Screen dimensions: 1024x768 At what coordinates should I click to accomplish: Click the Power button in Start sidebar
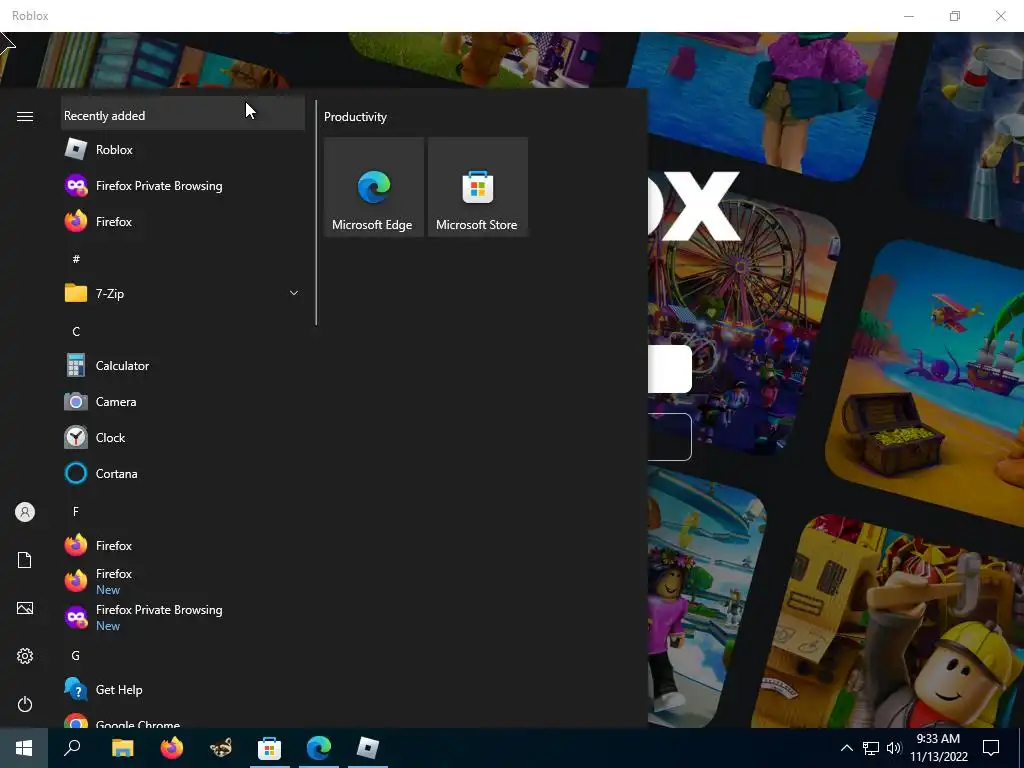[x=25, y=704]
